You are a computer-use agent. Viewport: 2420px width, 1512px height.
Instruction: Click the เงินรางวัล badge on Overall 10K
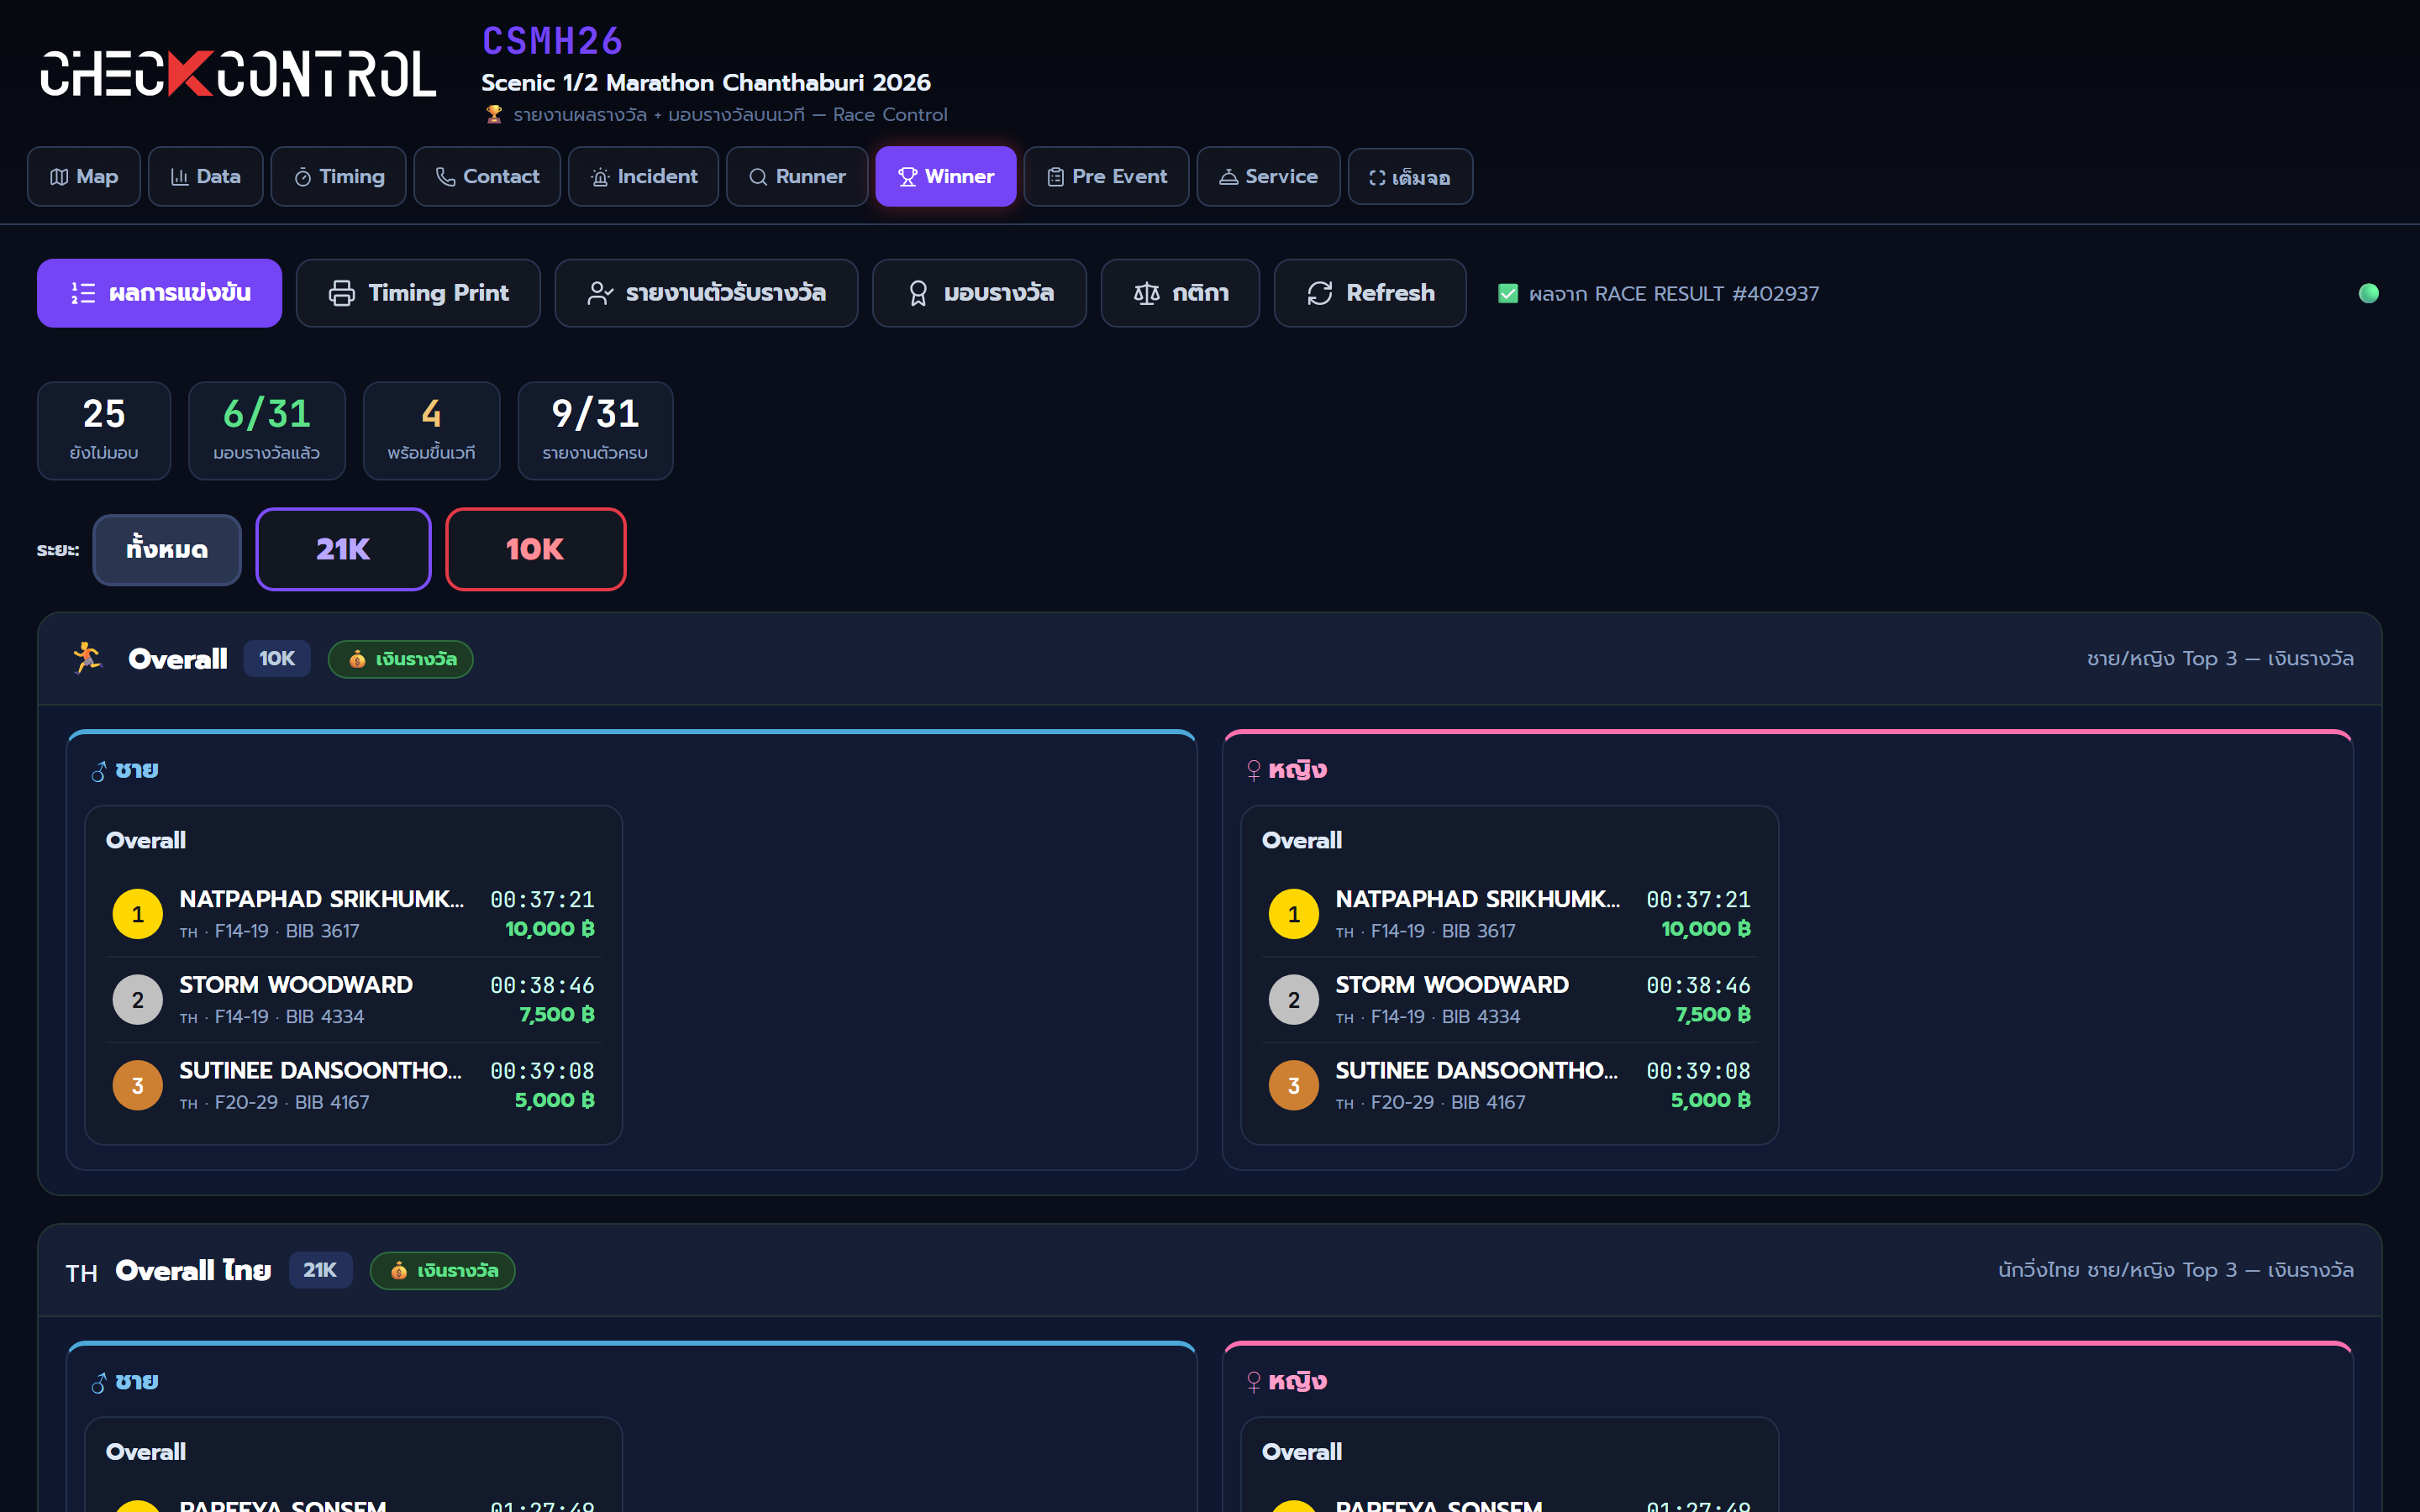click(x=400, y=659)
